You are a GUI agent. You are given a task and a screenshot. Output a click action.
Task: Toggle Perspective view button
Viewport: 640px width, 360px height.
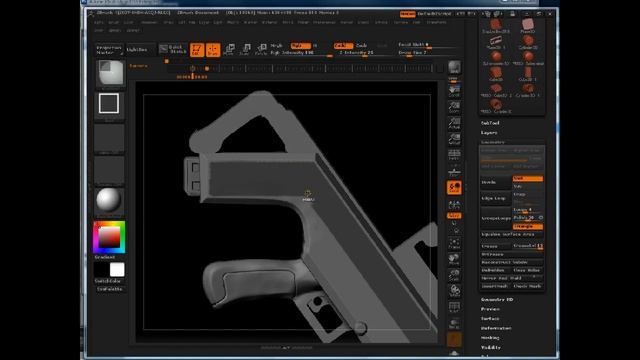[454, 155]
